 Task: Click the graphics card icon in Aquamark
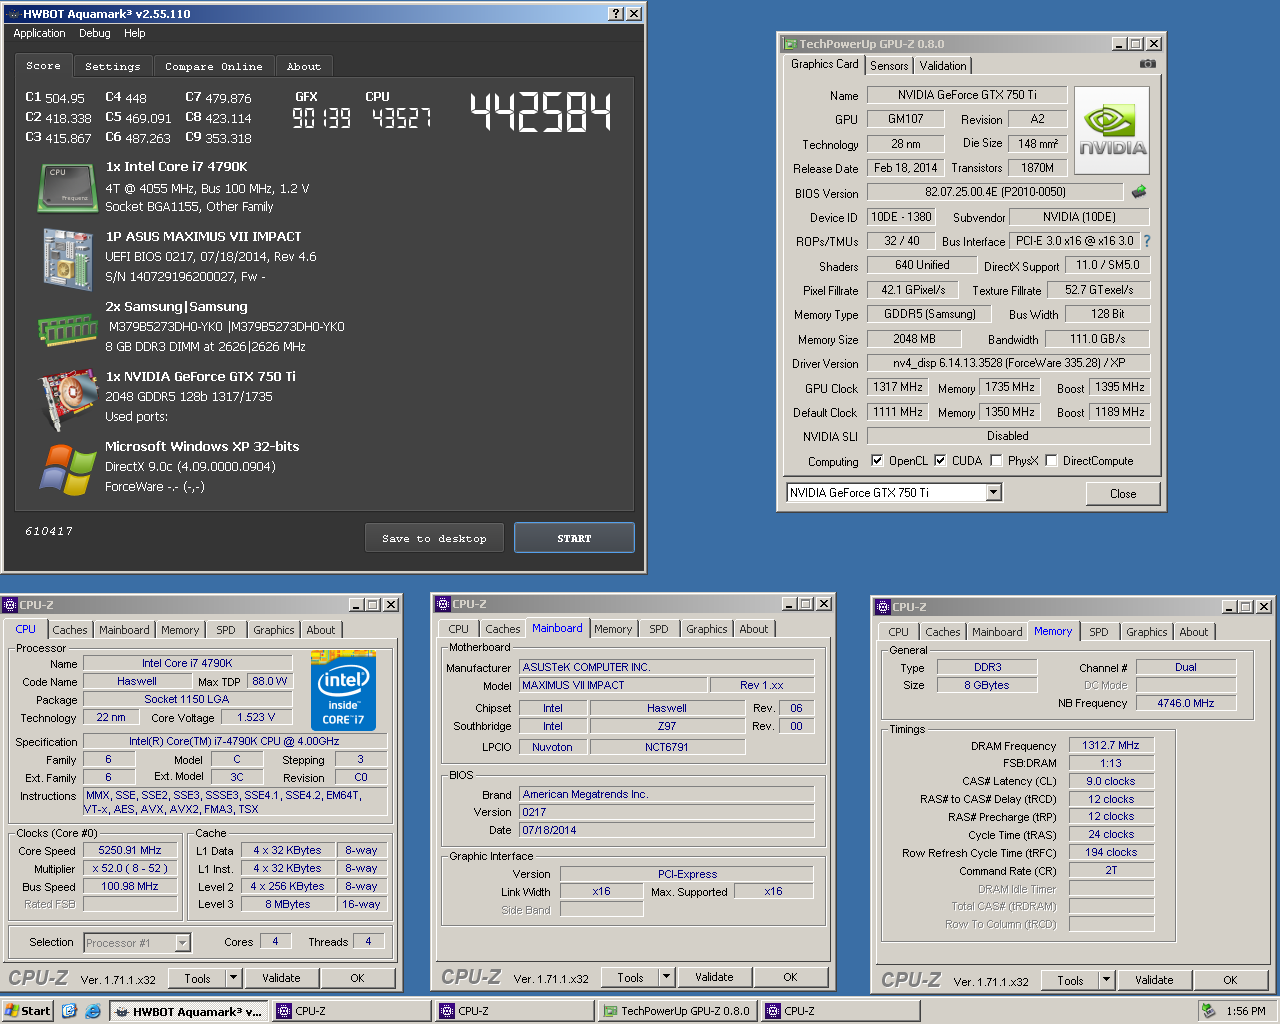[x=67, y=399]
